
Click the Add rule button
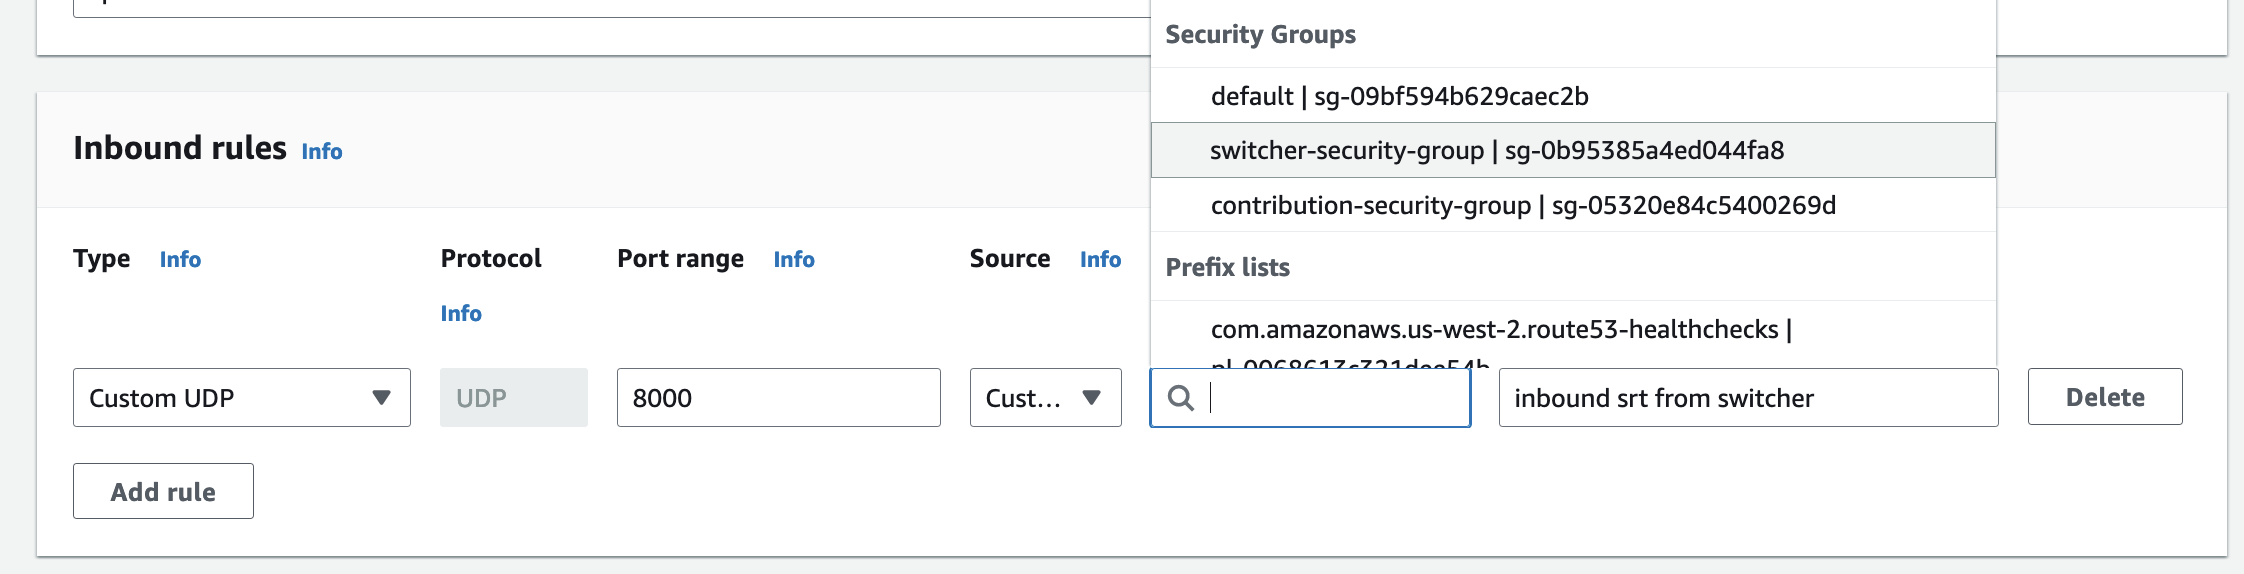click(x=163, y=491)
